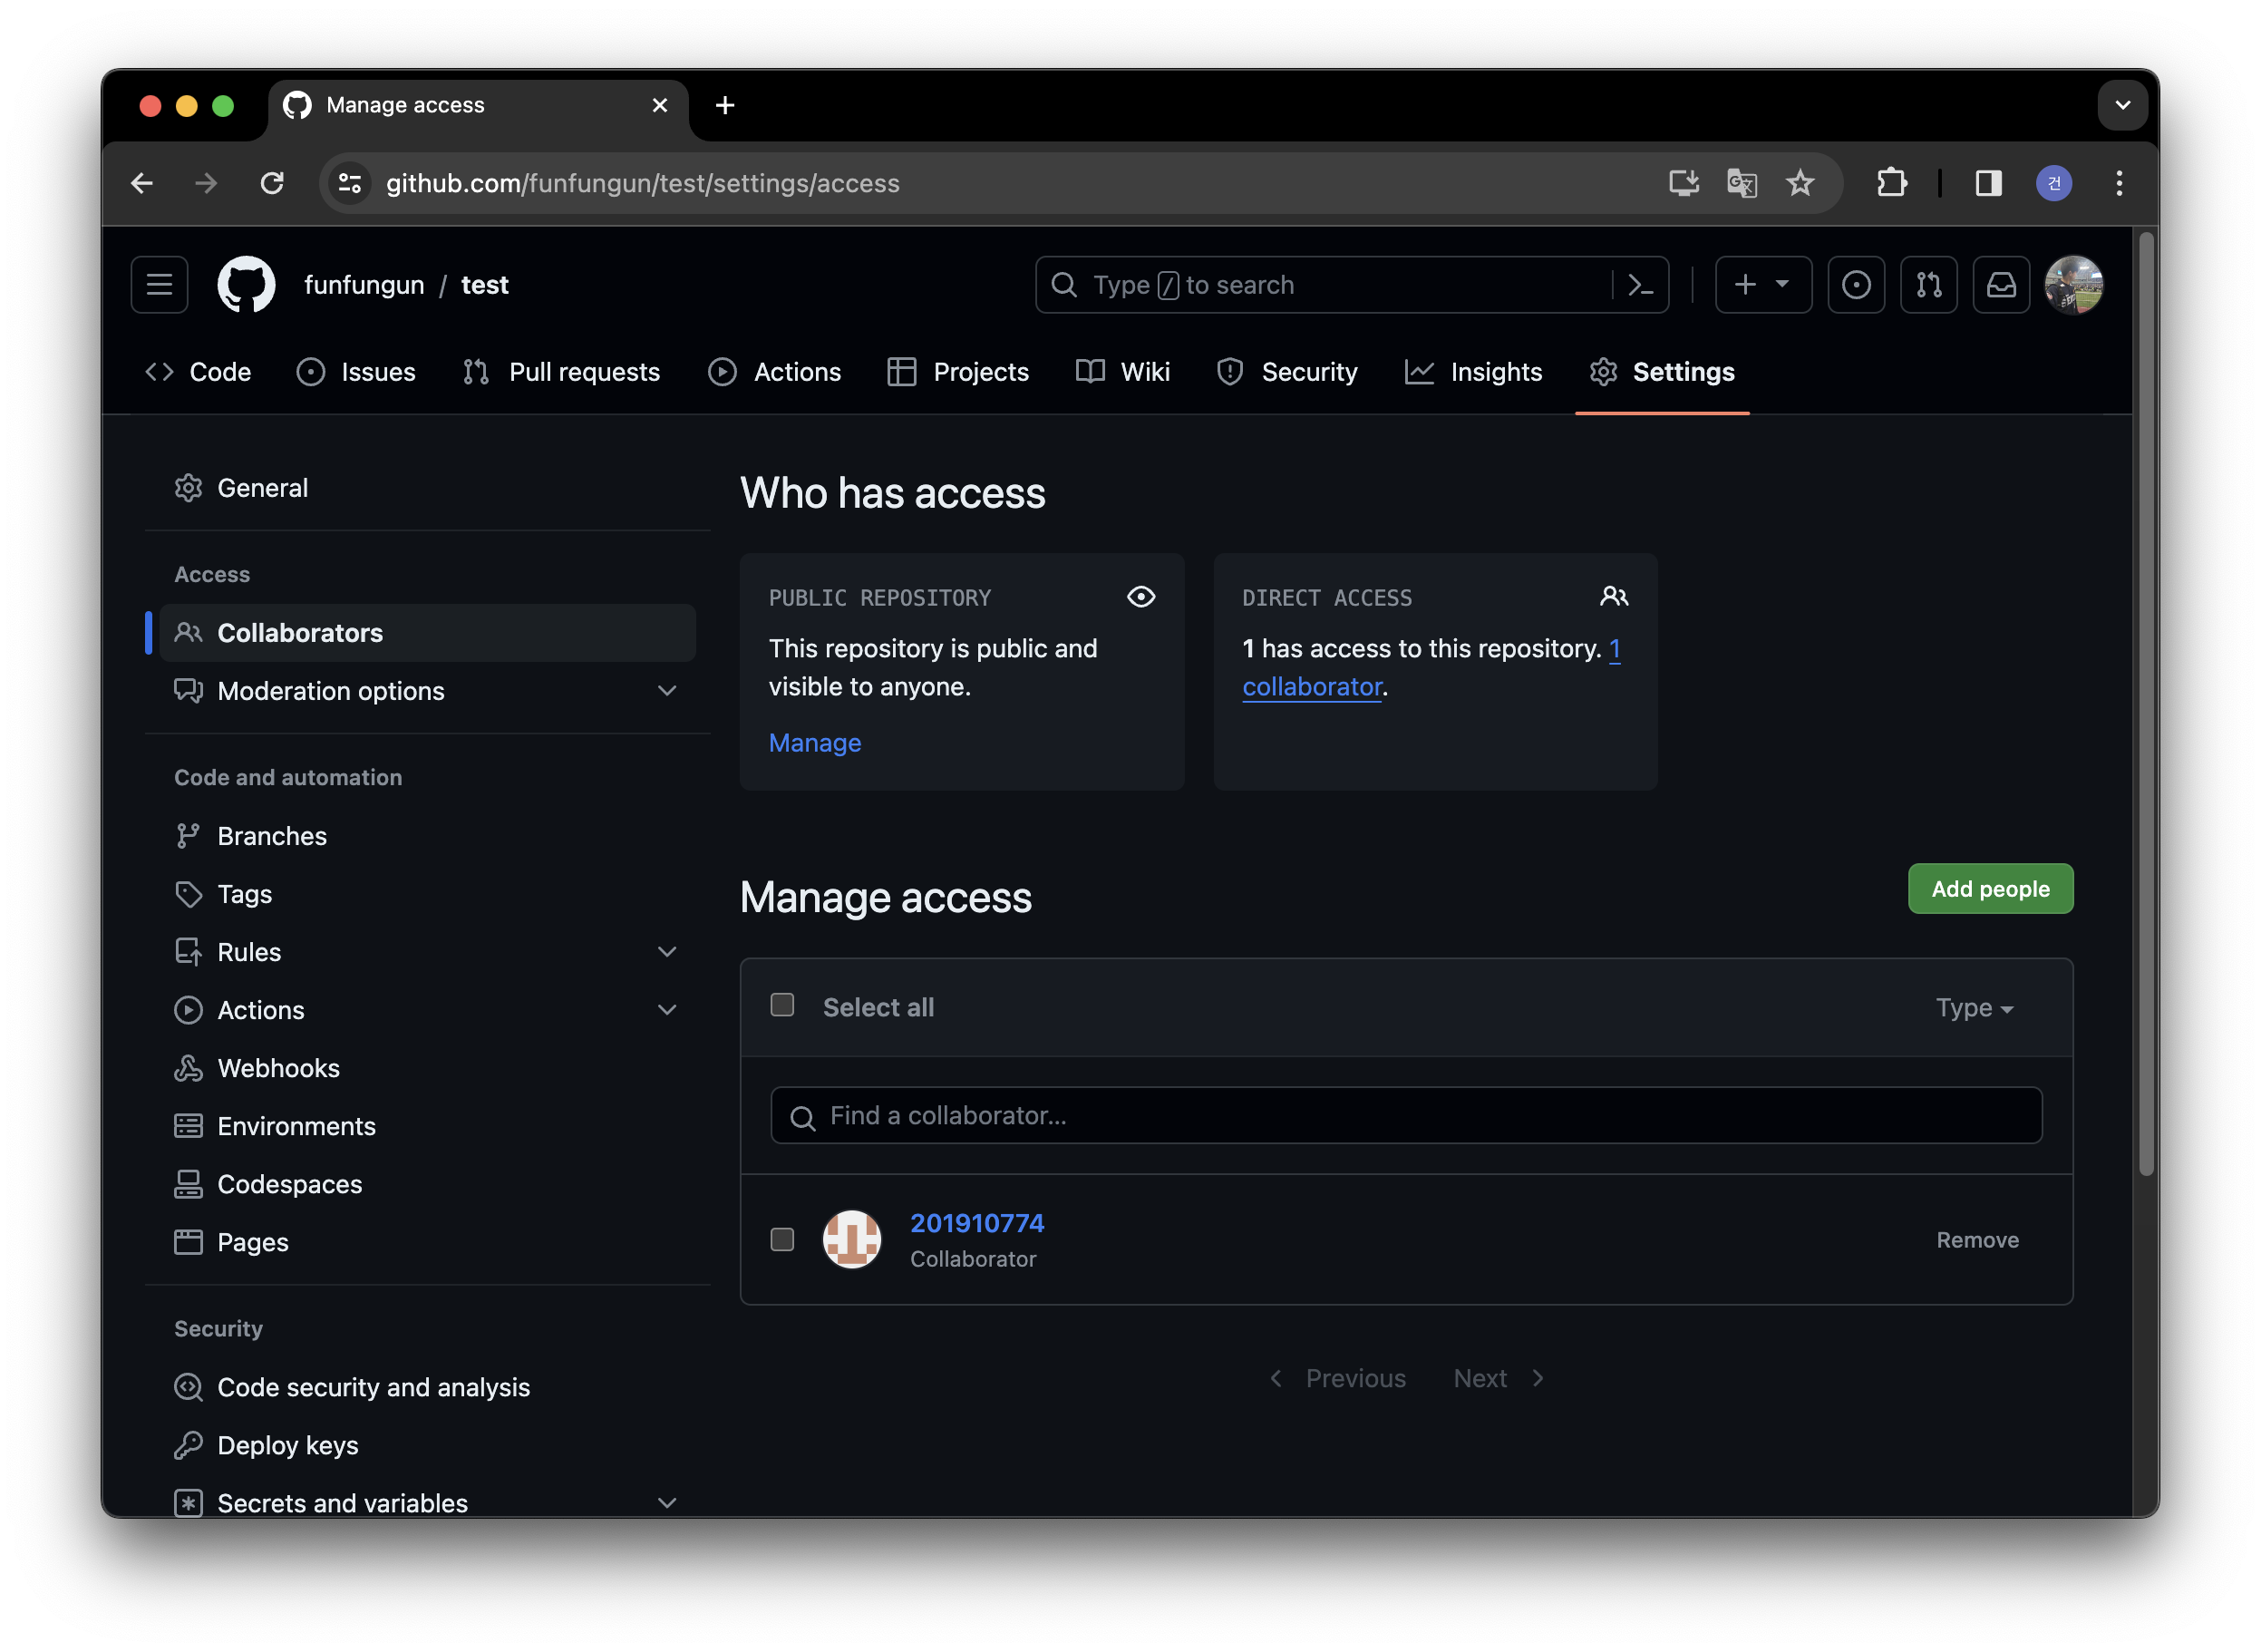Click the GitHub Octocat logo
The width and height of the screenshot is (2261, 1652).
pos(246,285)
